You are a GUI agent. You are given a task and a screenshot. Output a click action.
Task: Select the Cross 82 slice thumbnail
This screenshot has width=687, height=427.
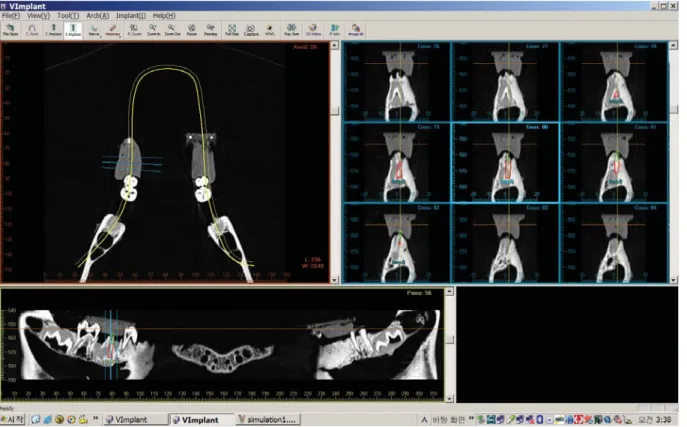pyautogui.click(x=397, y=243)
